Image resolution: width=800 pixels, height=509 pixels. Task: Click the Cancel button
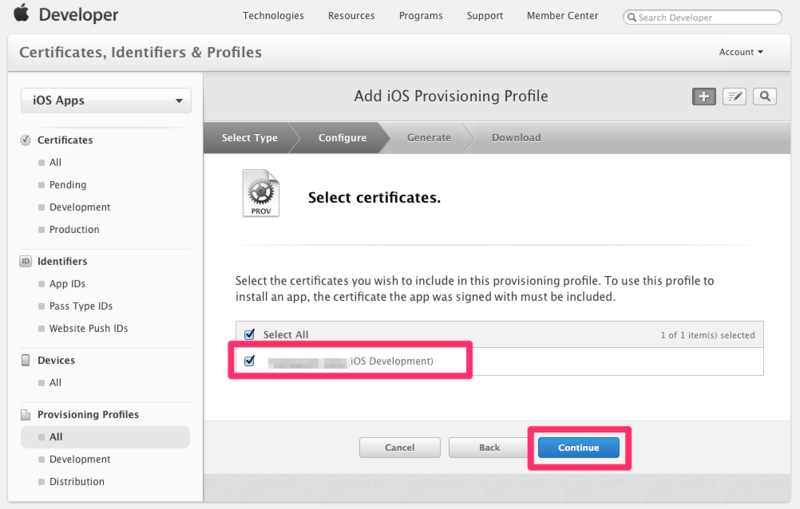399,448
